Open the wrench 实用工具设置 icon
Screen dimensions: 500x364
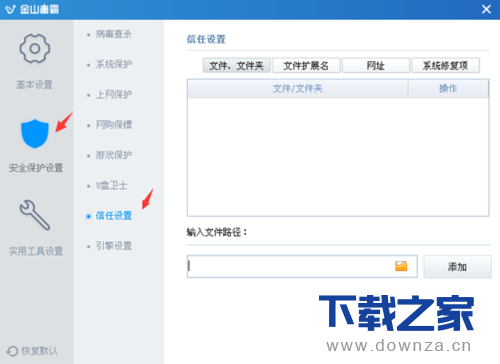tap(35, 215)
